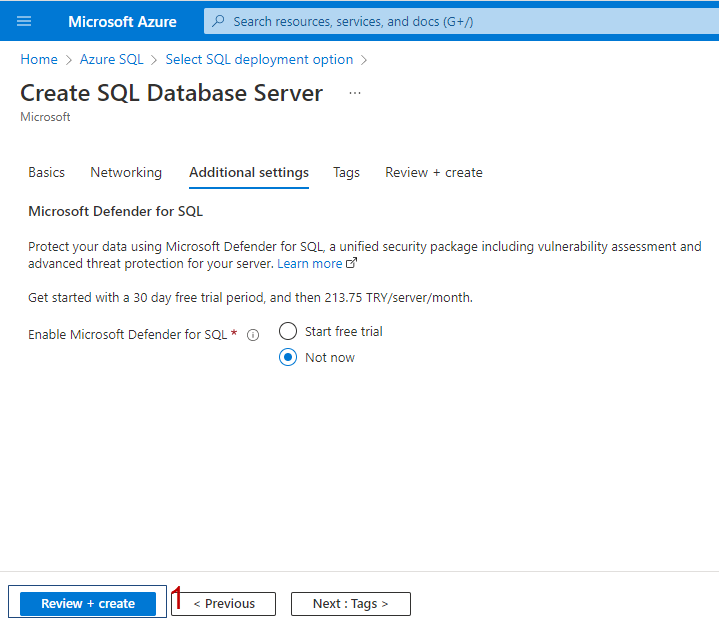Click the blue Review + create button
Image resolution: width=719 pixels, height=636 pixels.
point(88,603)
